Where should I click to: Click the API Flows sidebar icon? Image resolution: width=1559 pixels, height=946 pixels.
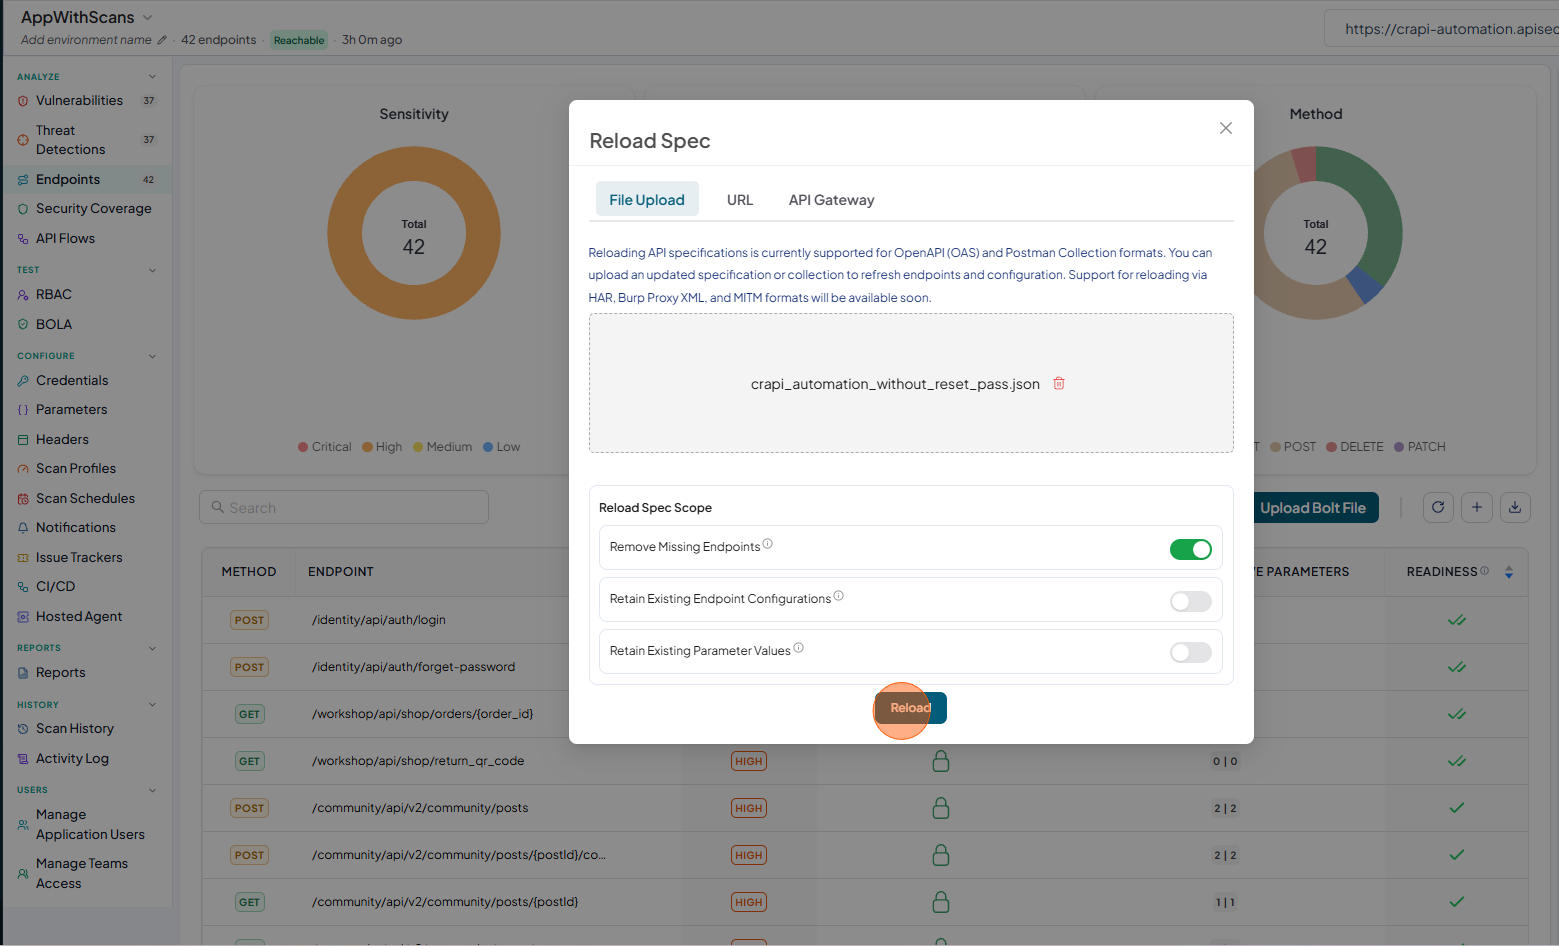23,239
